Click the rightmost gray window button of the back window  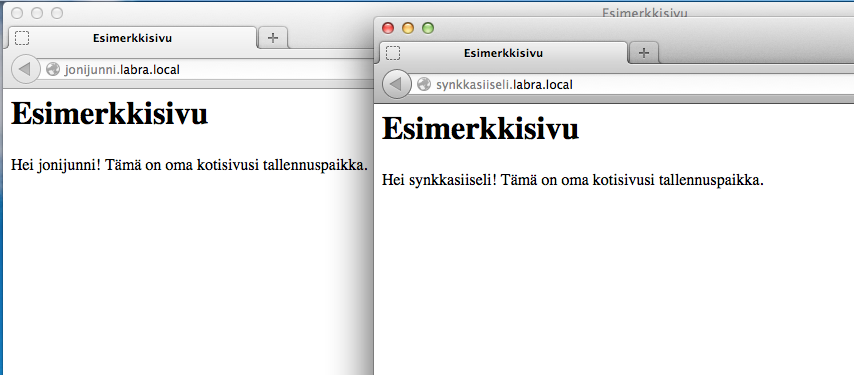click(x=57, y=13)
